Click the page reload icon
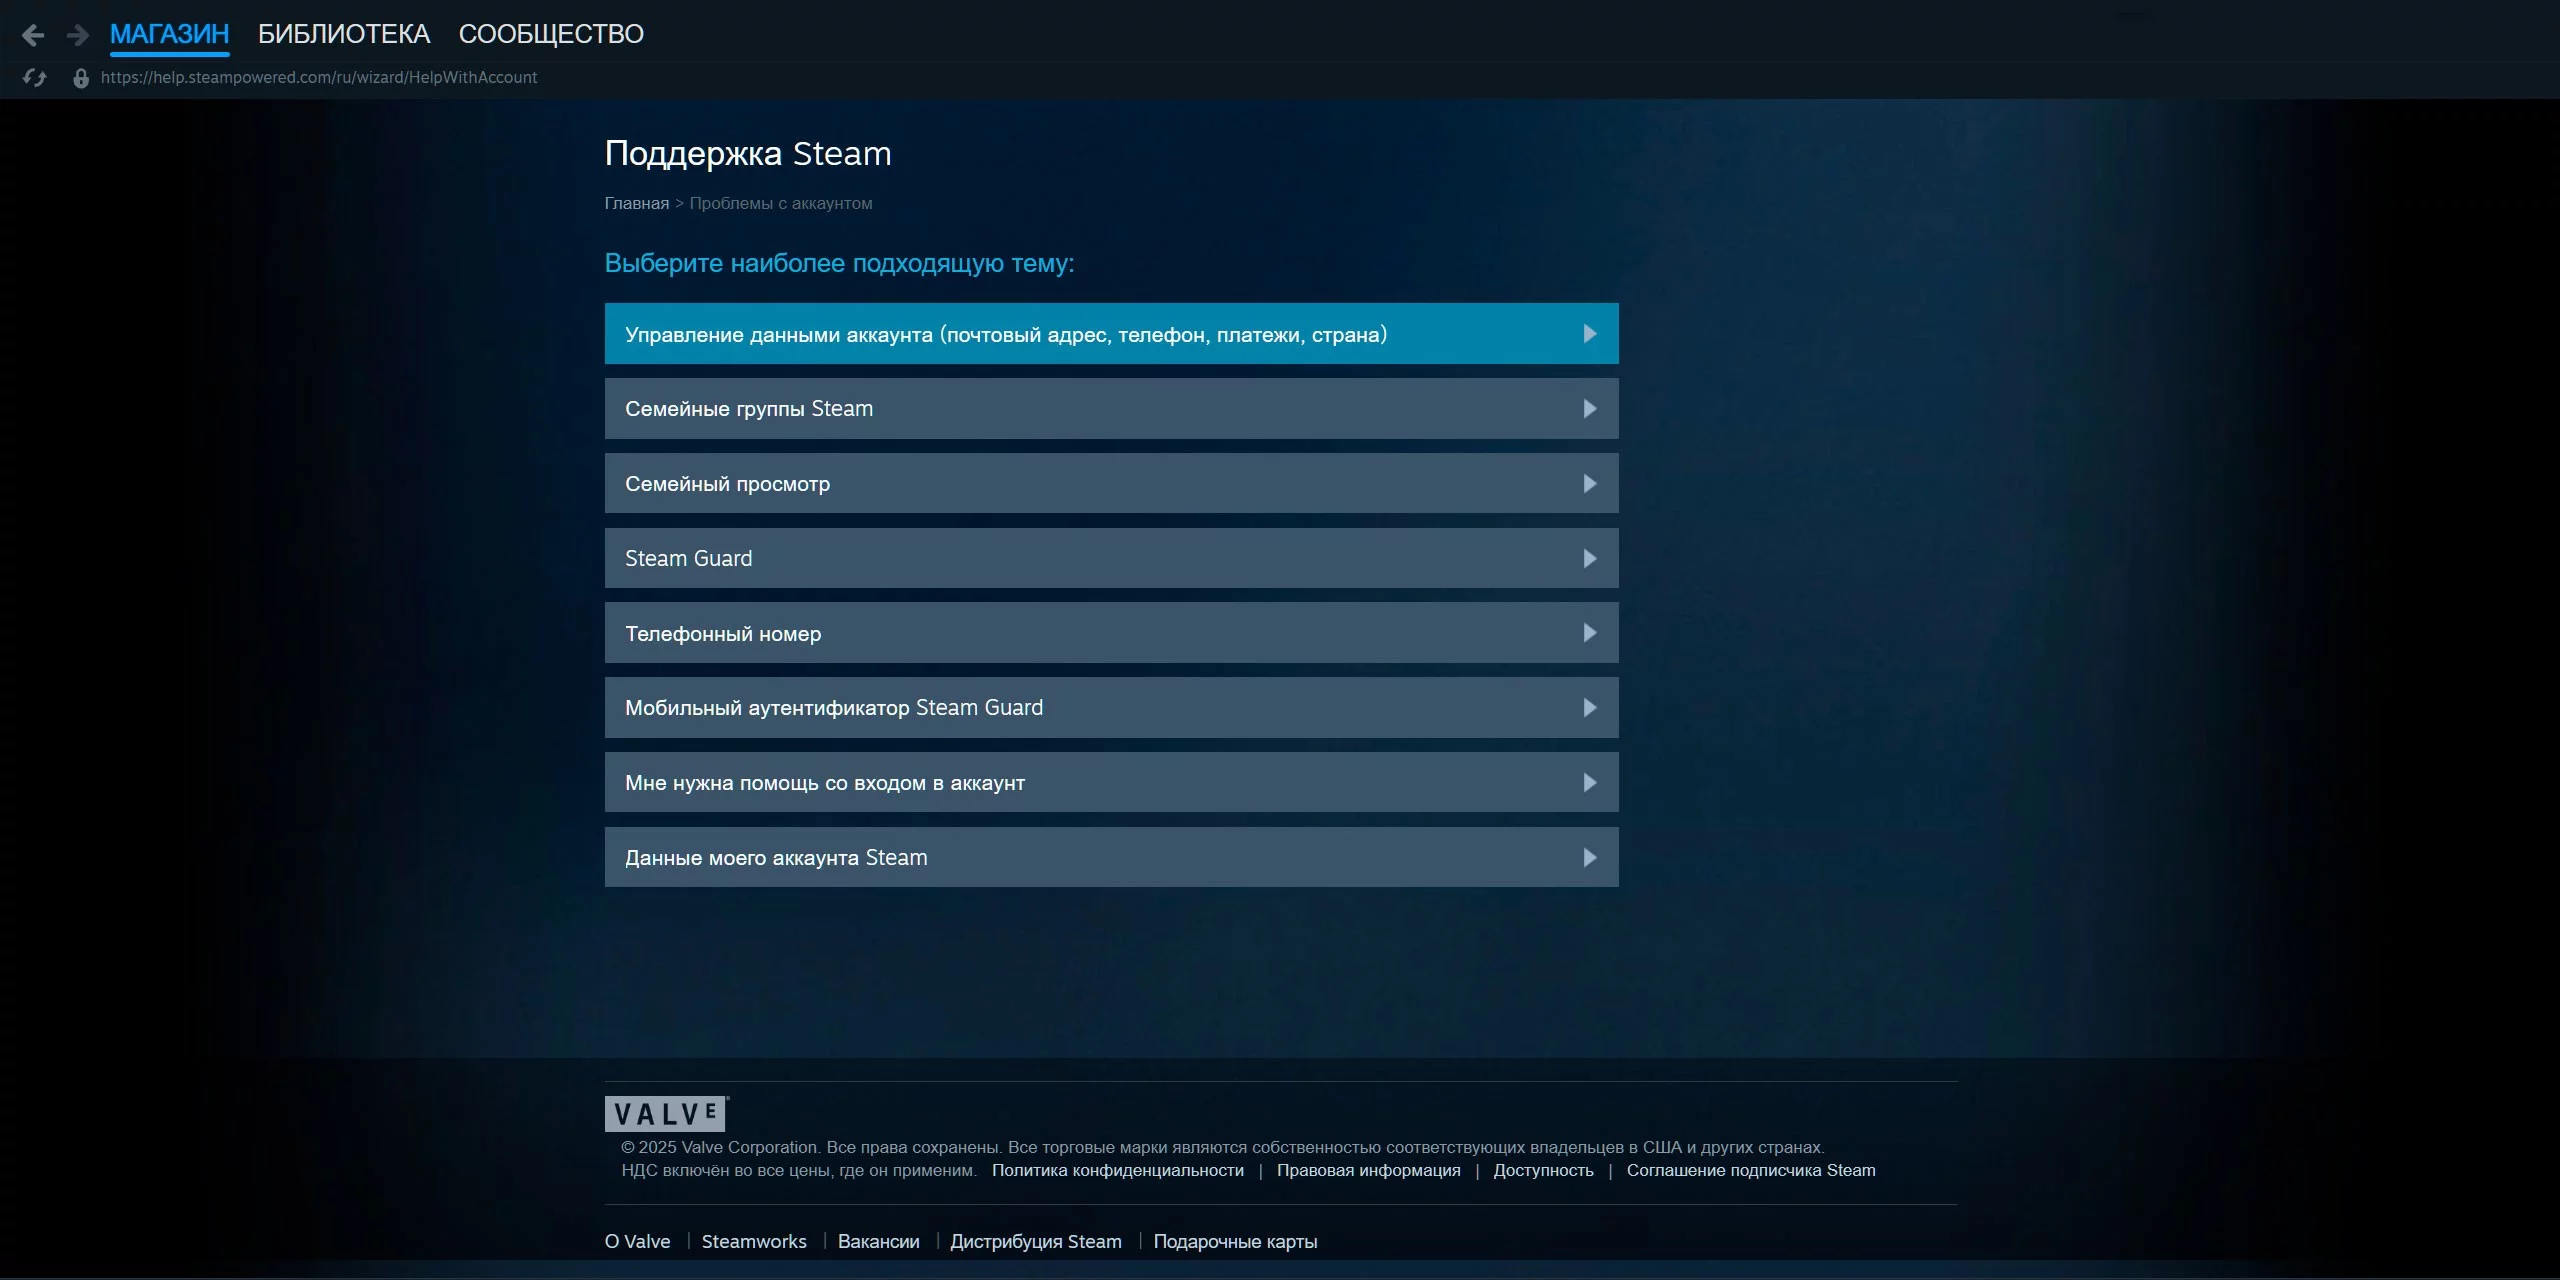This screenshot has width=2560, height=1280. point(34,78)
